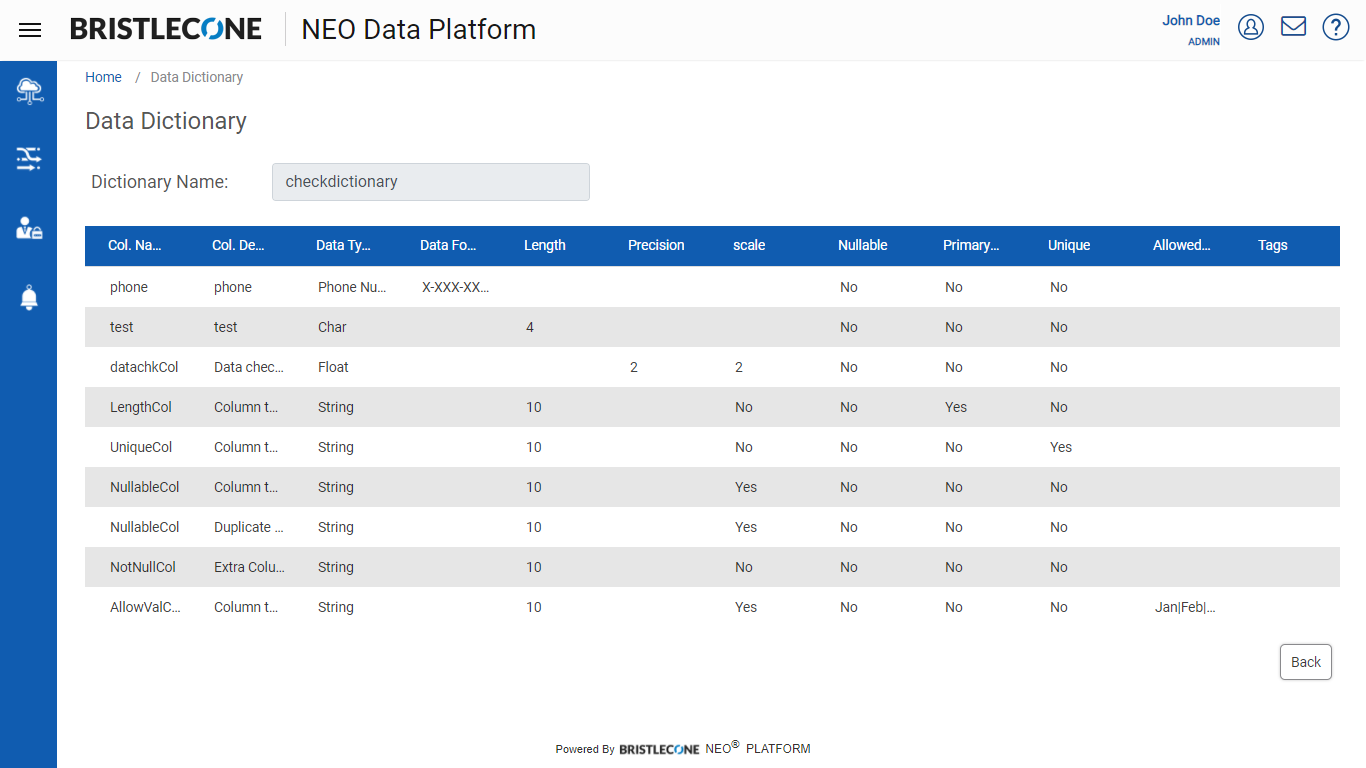Select the UniqueCol name cell
This screenshot has width=1366, height=768.
tap(141, 447)
